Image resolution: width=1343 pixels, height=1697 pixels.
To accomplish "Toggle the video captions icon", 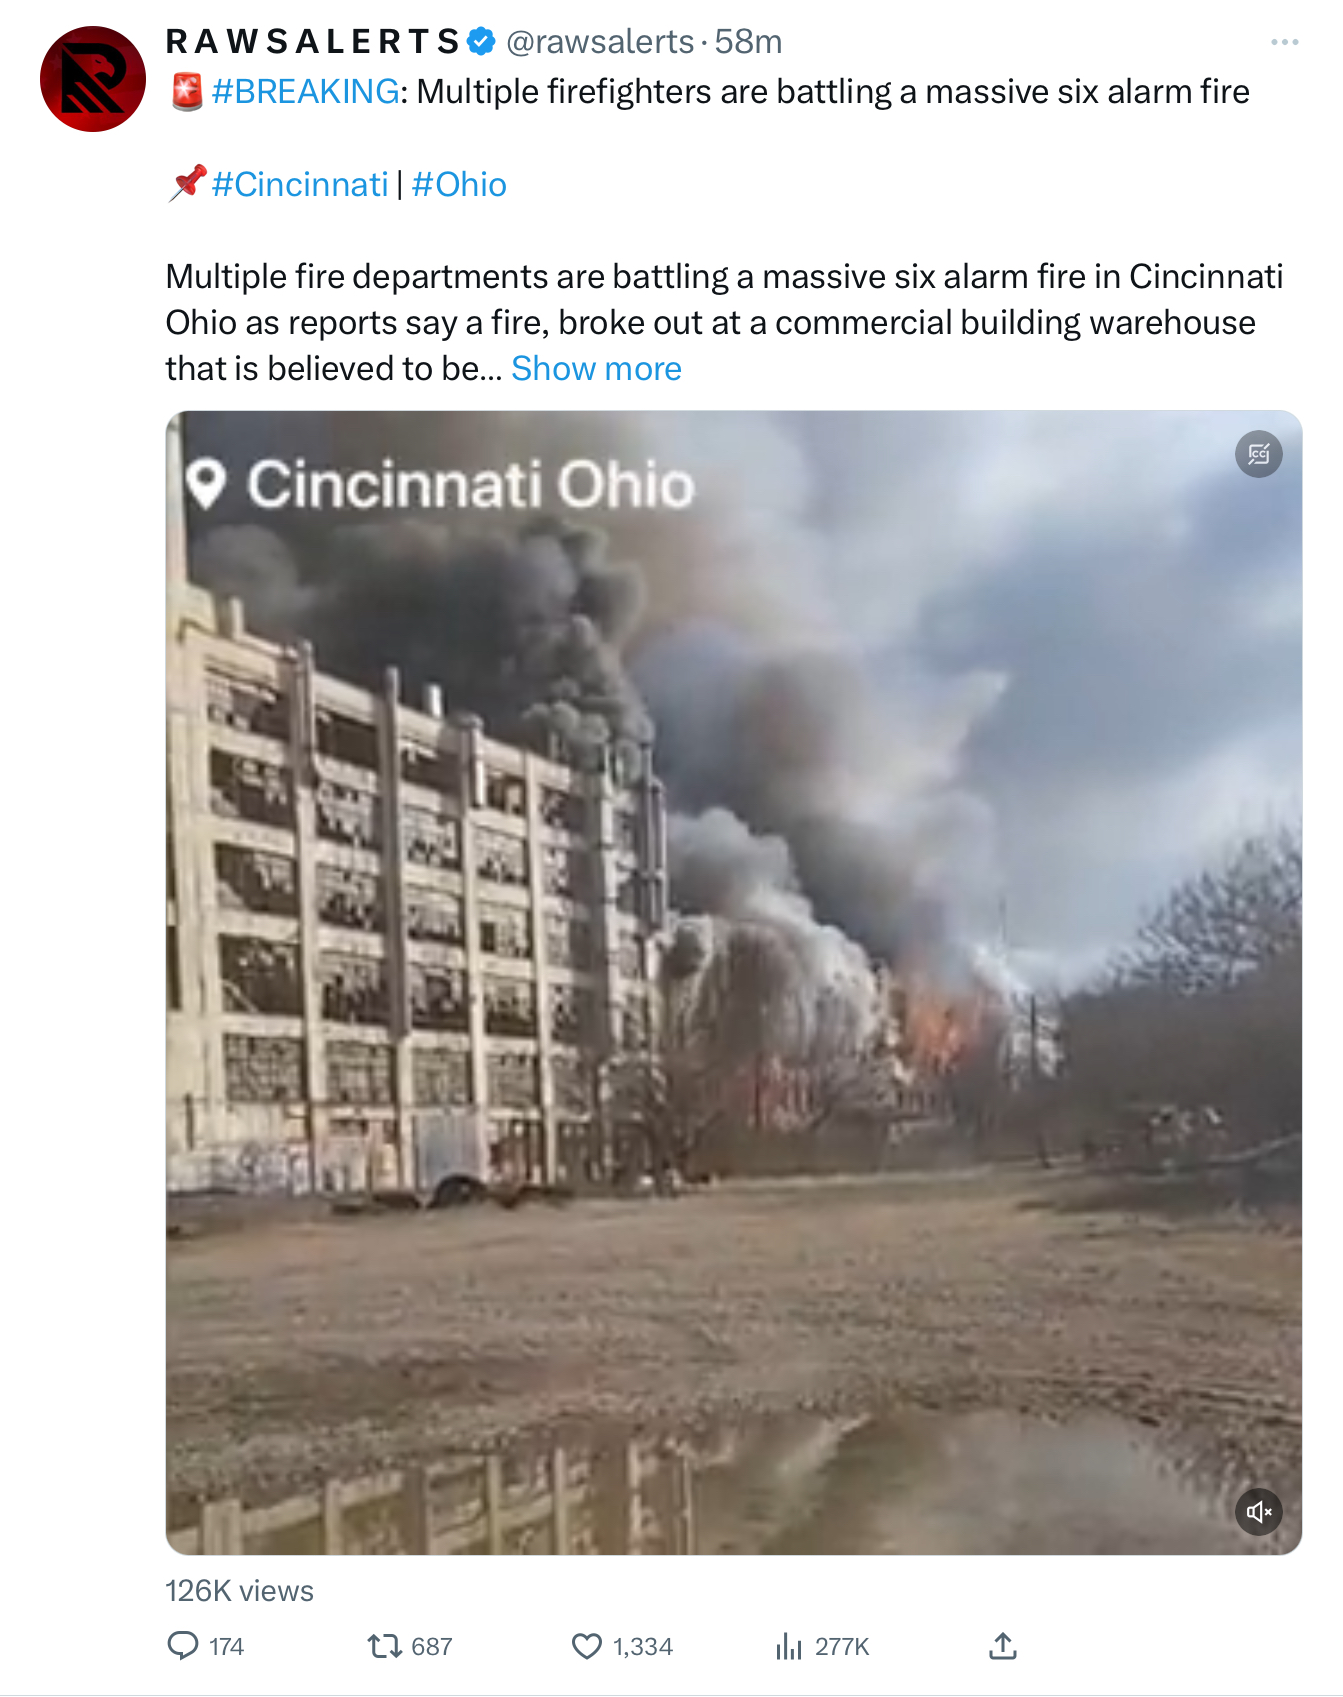I will 1259,454.
